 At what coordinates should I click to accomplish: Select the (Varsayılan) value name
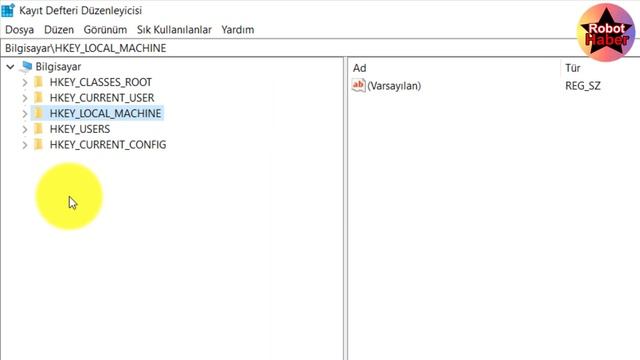point(394,86)
